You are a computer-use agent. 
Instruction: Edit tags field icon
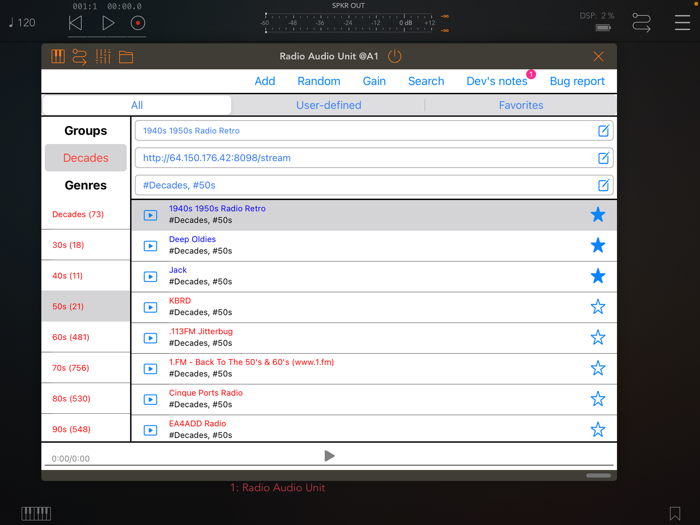point(603,185)
